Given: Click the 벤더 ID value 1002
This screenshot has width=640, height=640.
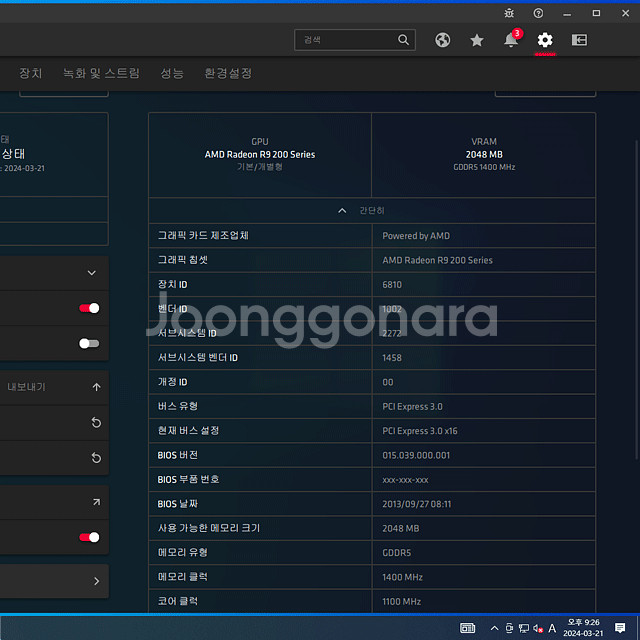Looking at the screenshot, I should point(392,309).
